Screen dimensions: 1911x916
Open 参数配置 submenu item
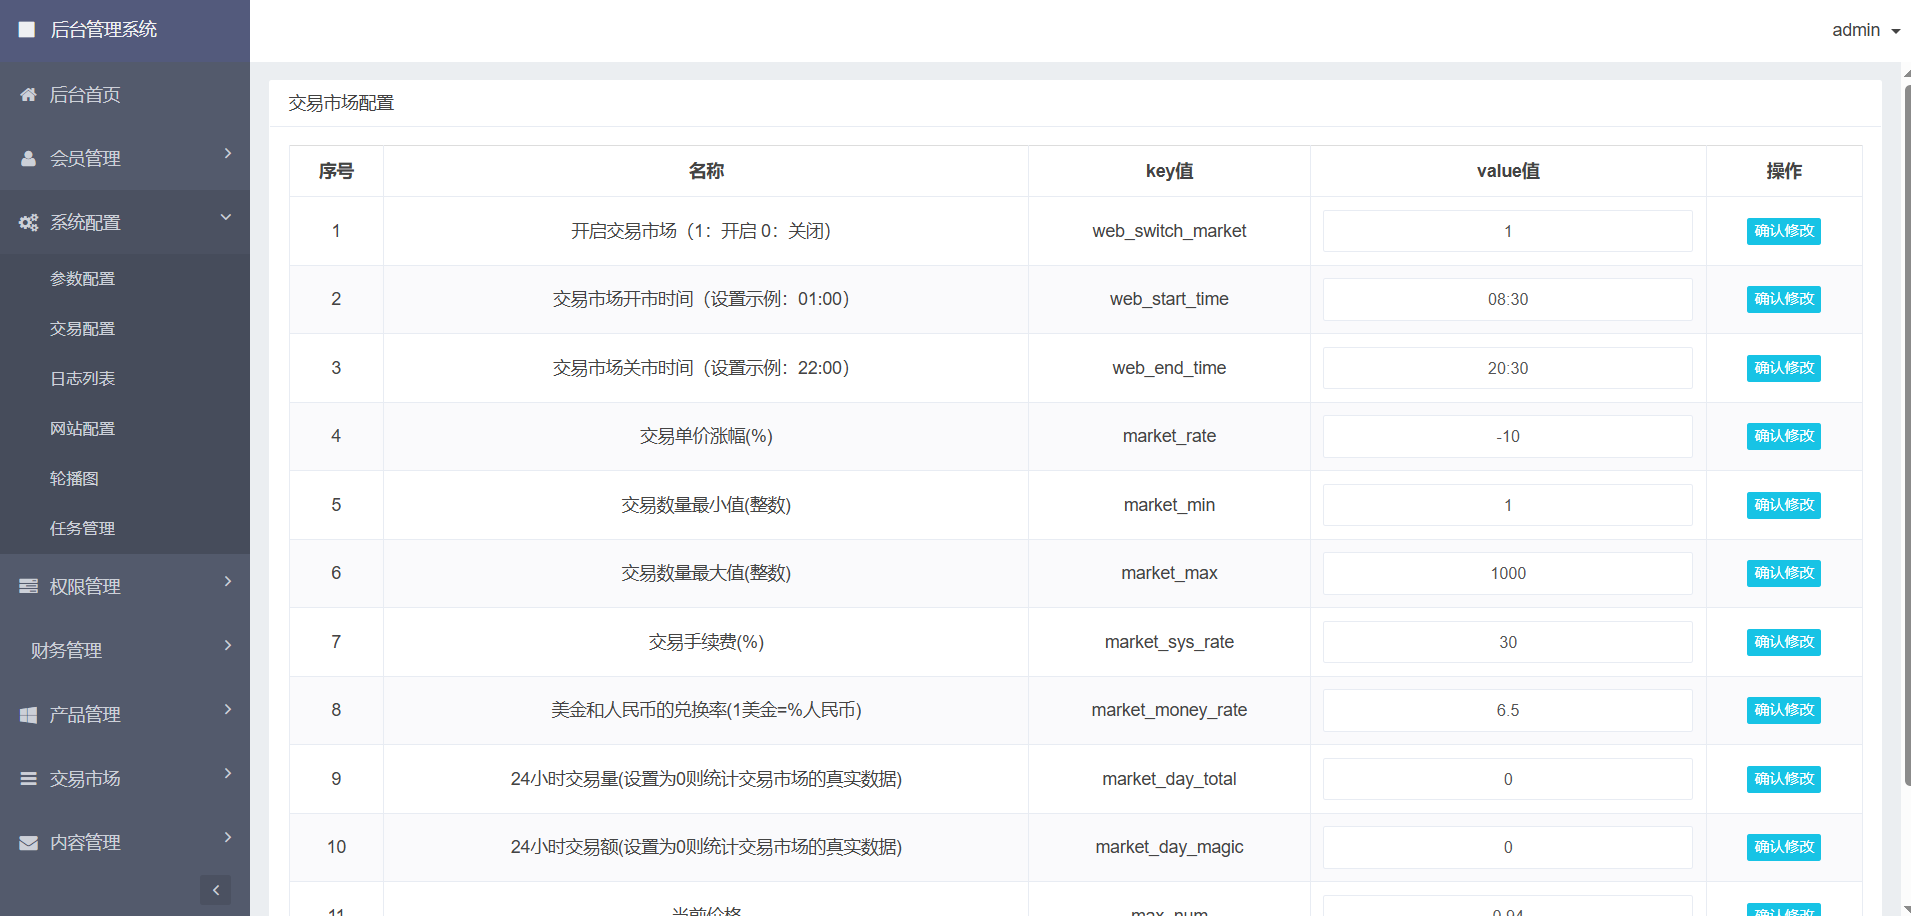point(83,279)
